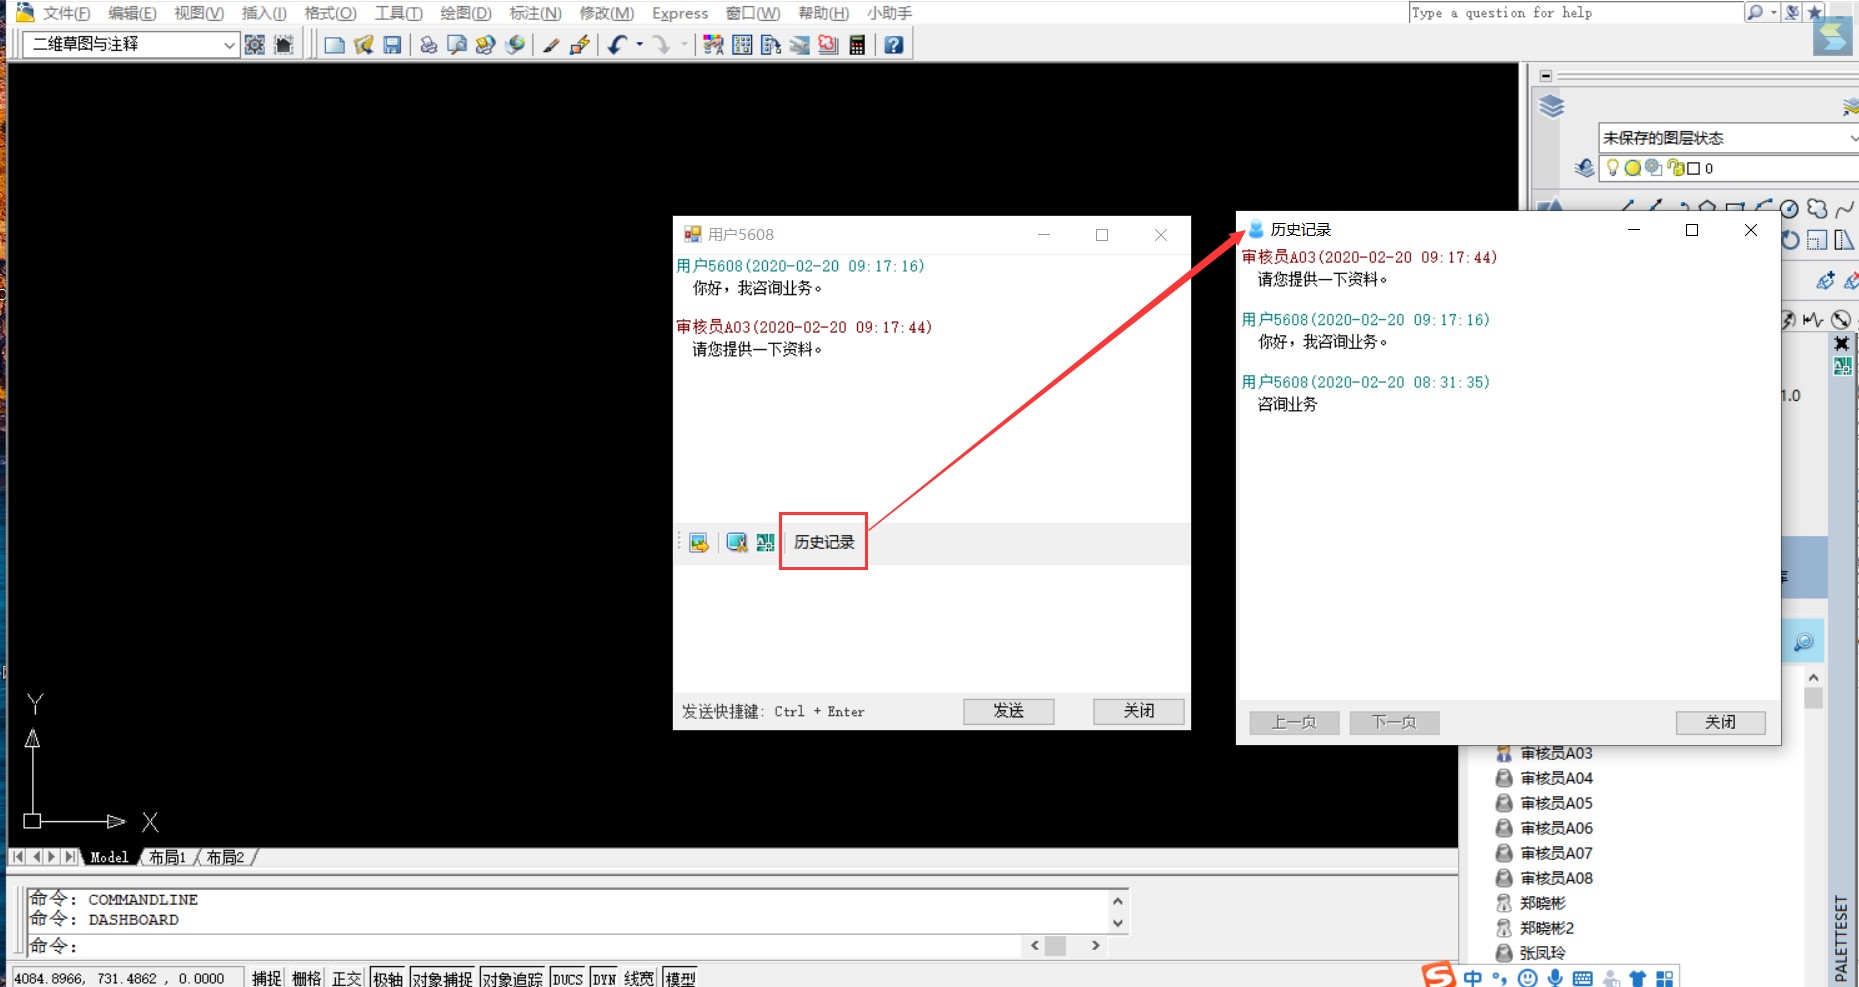Click the Print icon in the toolbar
This screenshot has height=987, width=1859.
[428, 45]
